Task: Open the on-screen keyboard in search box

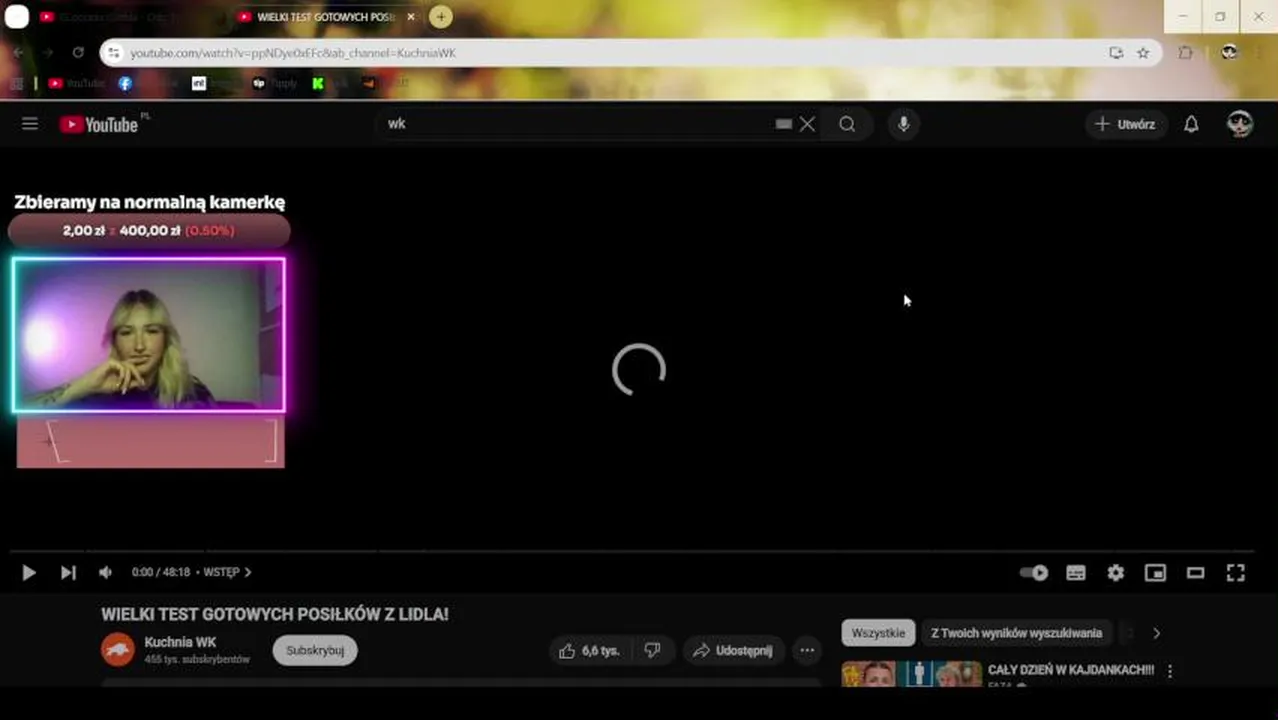Action: (x=784, y=124)
